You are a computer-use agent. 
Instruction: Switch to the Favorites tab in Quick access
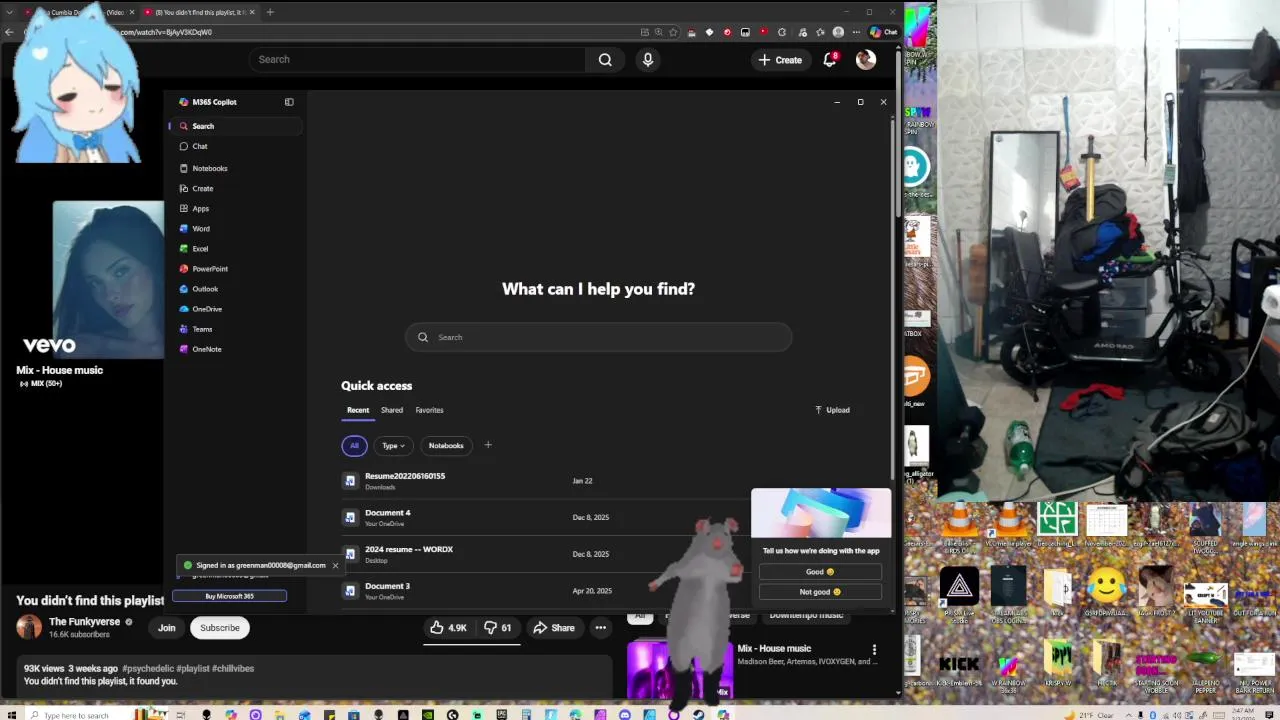click(429, 410)
